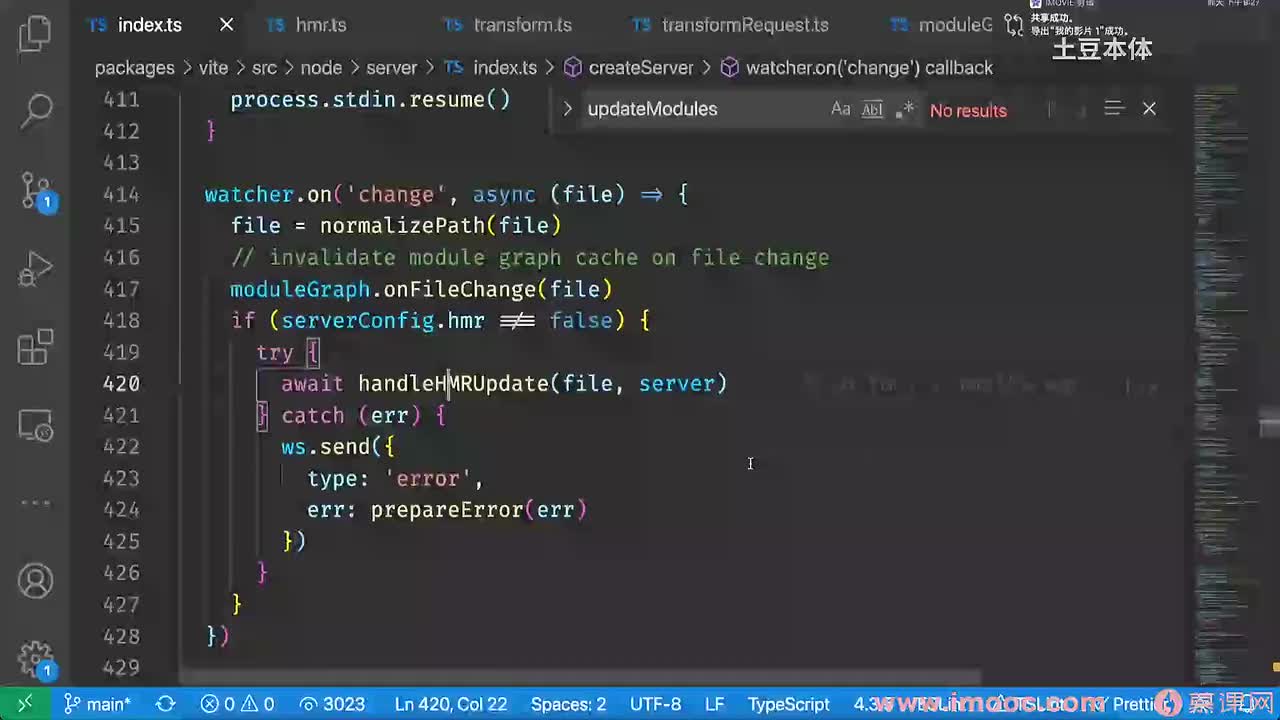Click handleHMRUpdate in the code
The height and width of the screenshot is (720, 1280).
(x=453, y=384)
